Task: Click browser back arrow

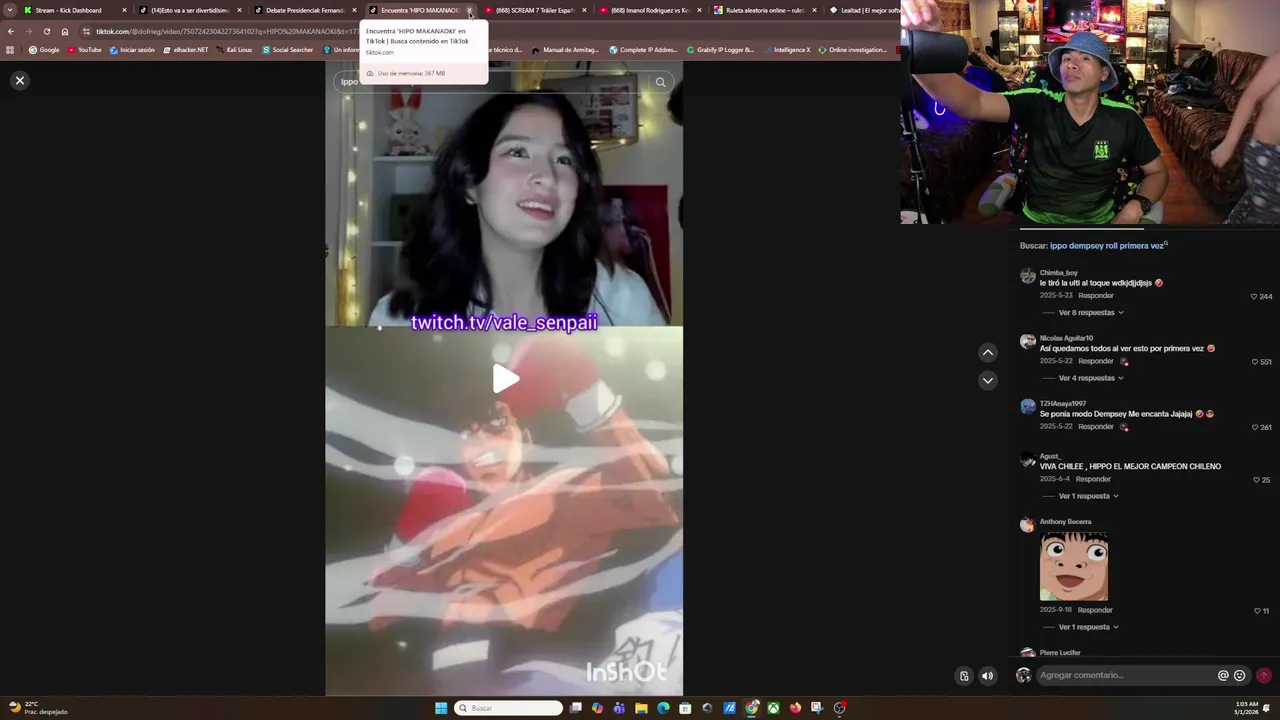Action: (11, 31)
